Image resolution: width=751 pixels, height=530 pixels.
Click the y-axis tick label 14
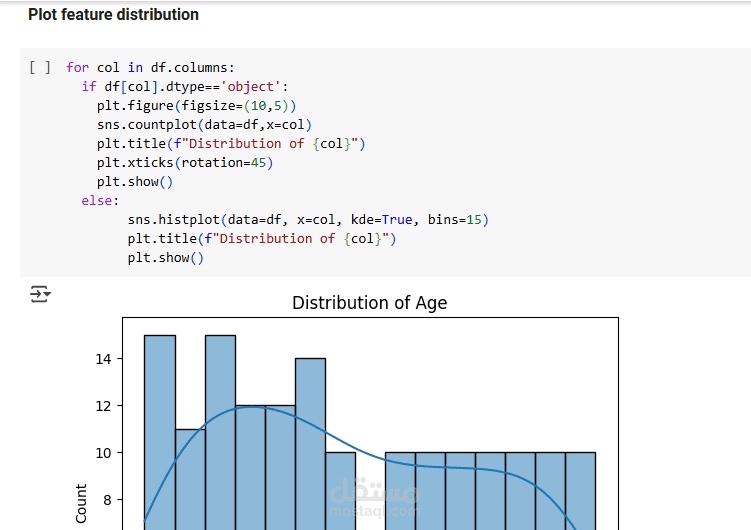(x=103, y=359)
